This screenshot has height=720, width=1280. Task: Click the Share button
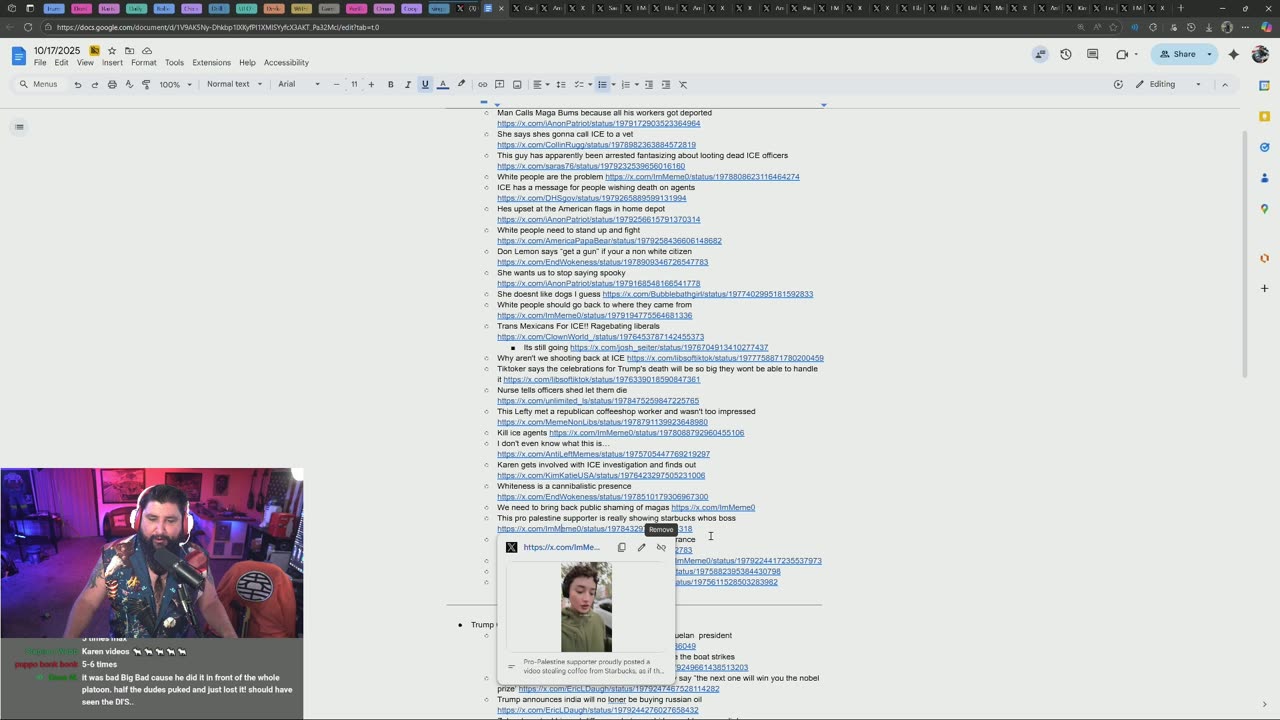click(x=1178, y=54)
